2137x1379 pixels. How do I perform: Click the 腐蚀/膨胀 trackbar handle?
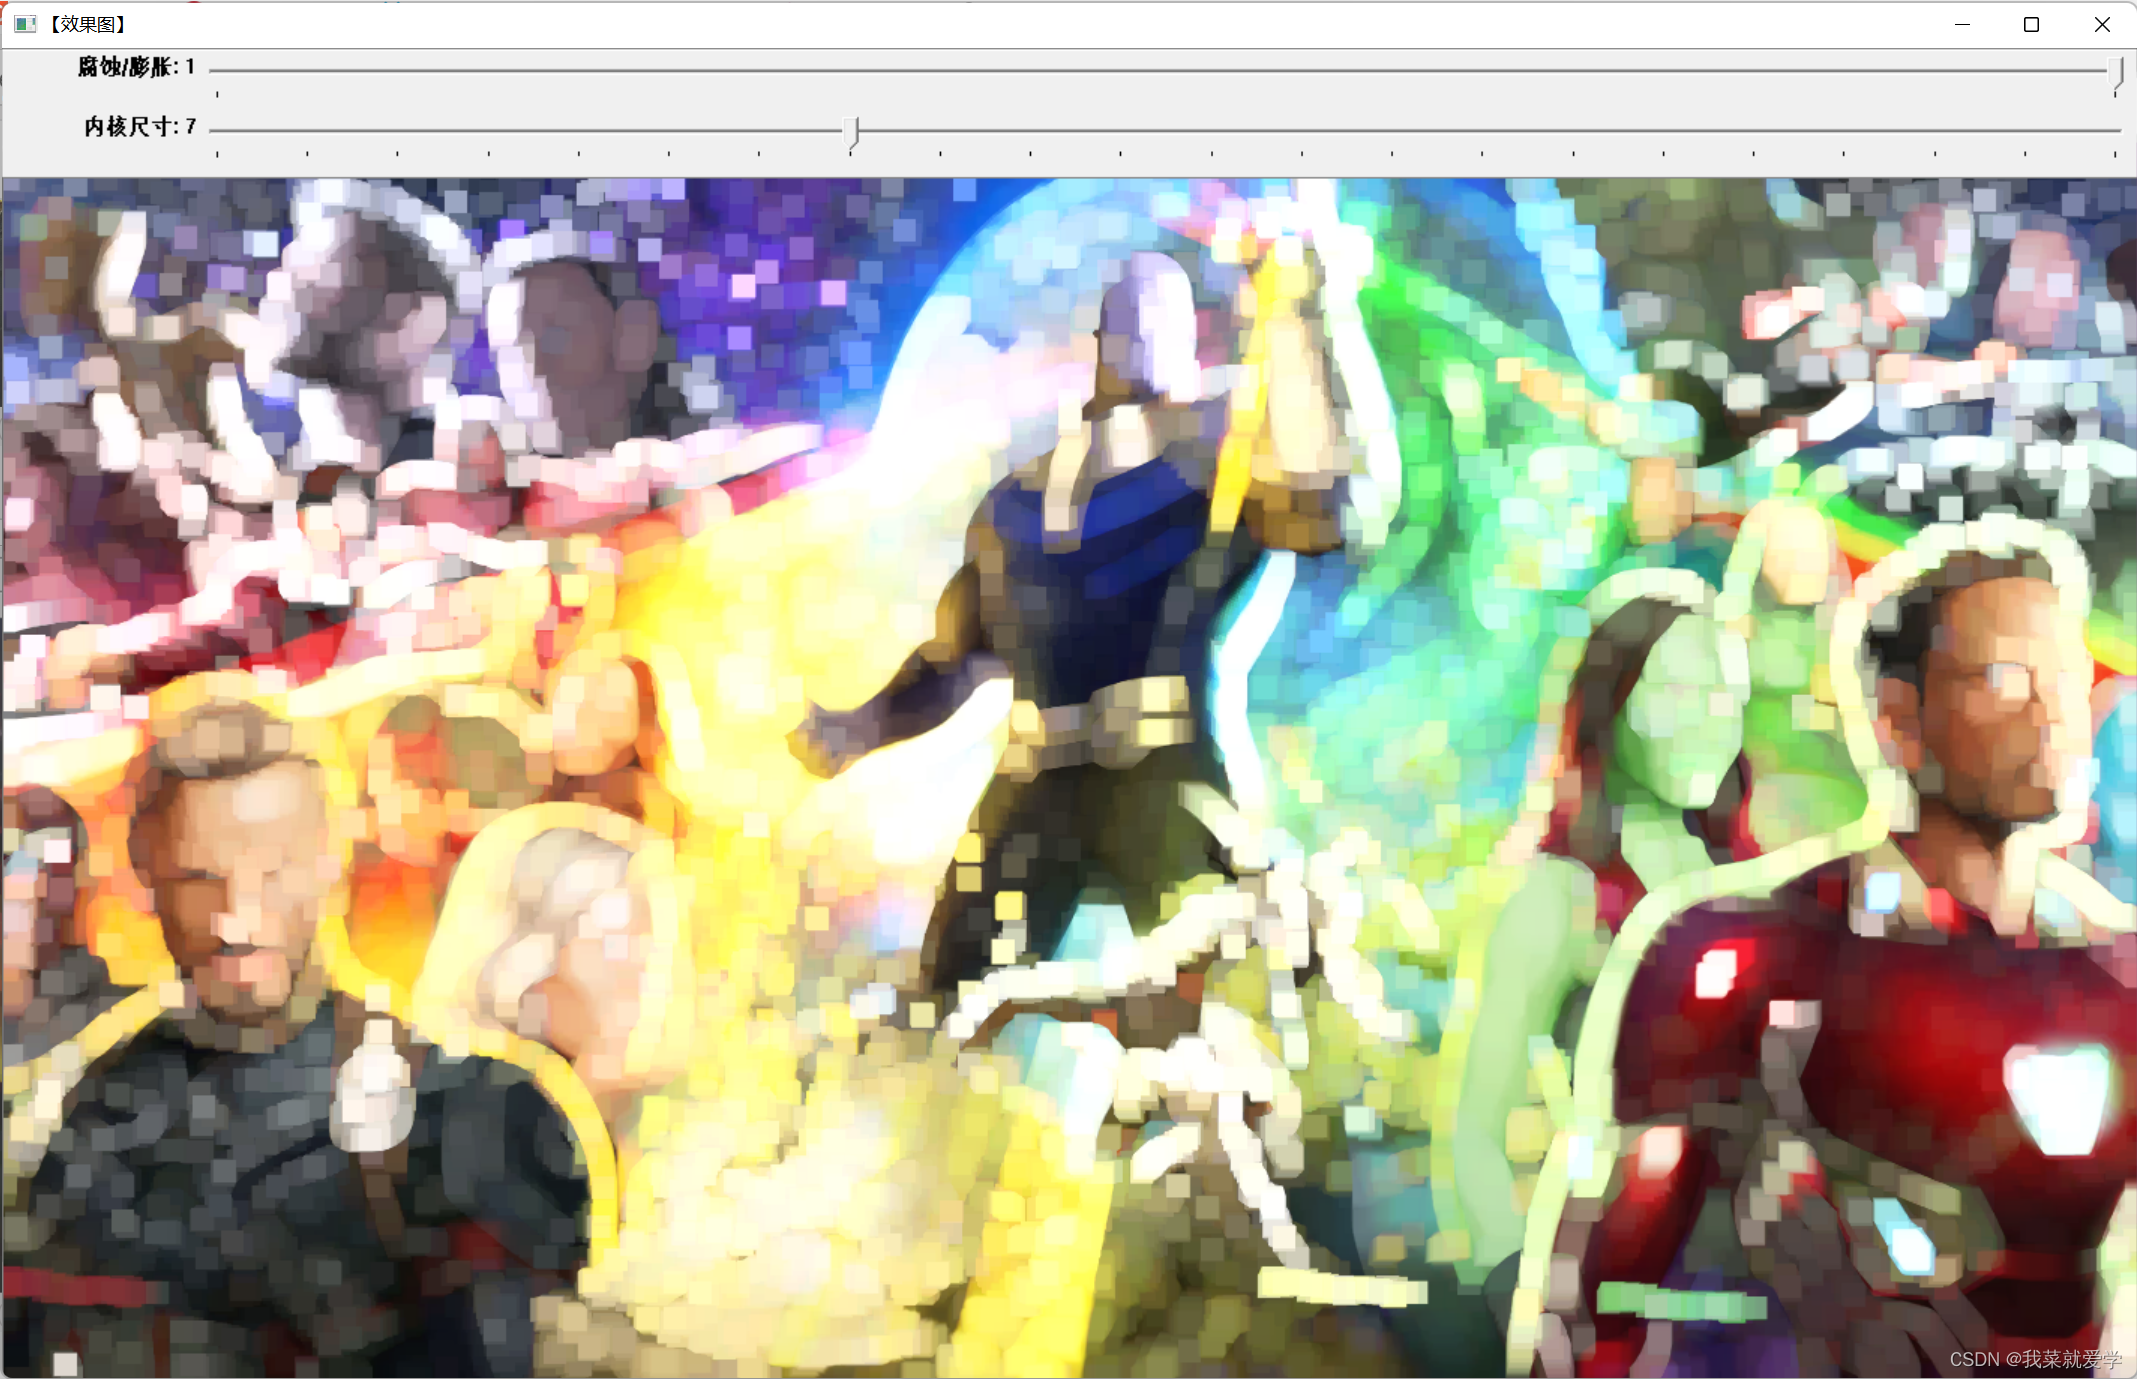coord(2116,73)
